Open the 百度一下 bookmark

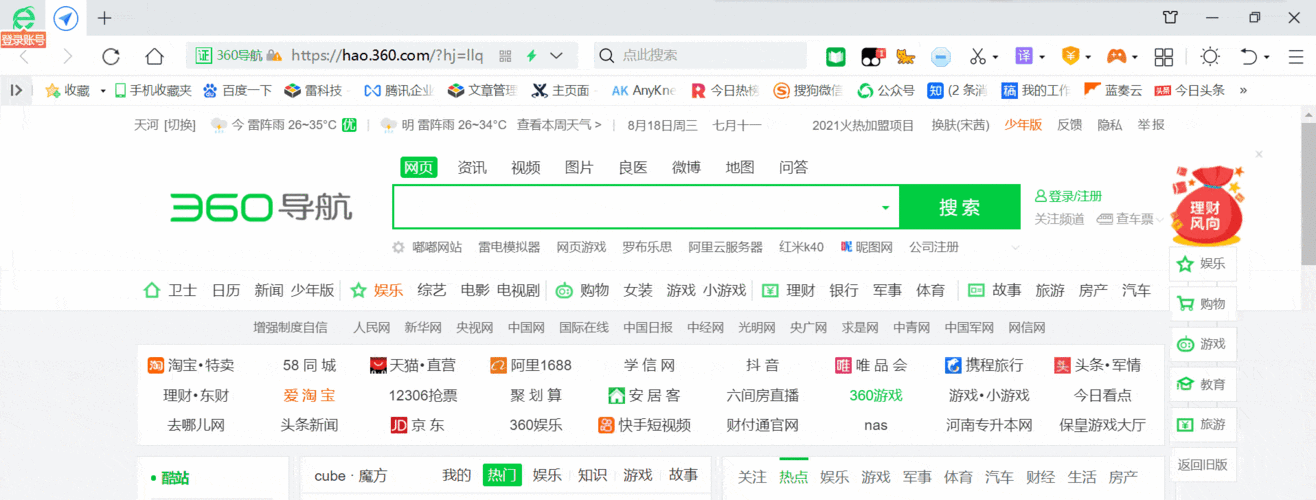(x=237, y=90)
